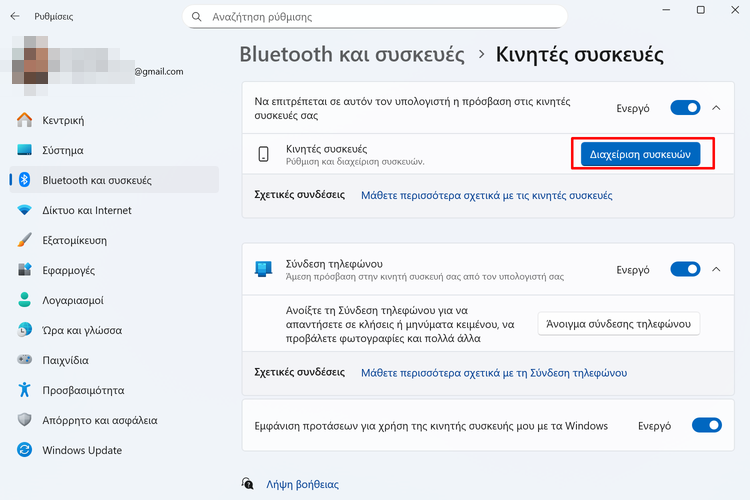Open Εξατομίκευση paintbrush icon

[24, 240]
